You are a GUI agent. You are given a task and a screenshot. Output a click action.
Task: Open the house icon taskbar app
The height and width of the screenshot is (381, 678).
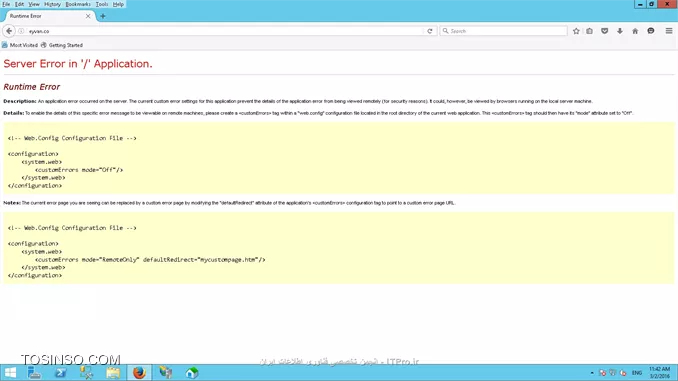pyautogui.click(x=192, y=372)
